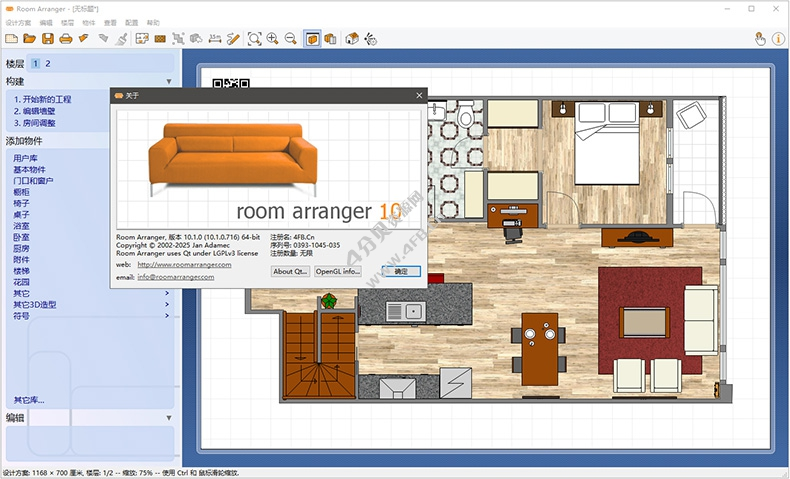
Task: Click the measure dimension tool icon
Action: (x=215, y=39)
